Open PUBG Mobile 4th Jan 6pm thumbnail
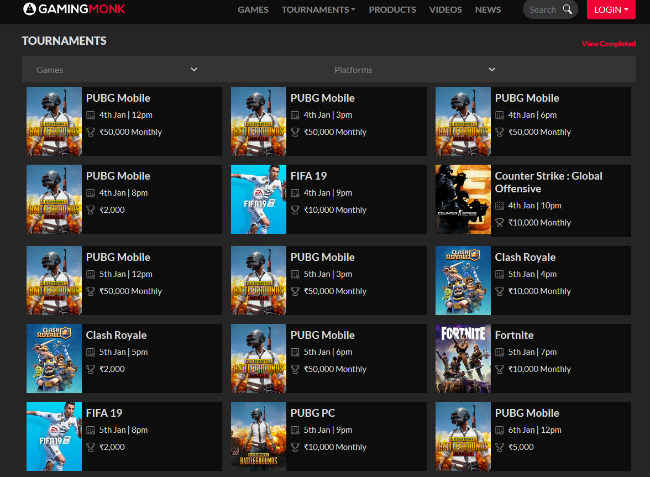The height and width of the screenshot is (477, 650). [x=463, y=121]
